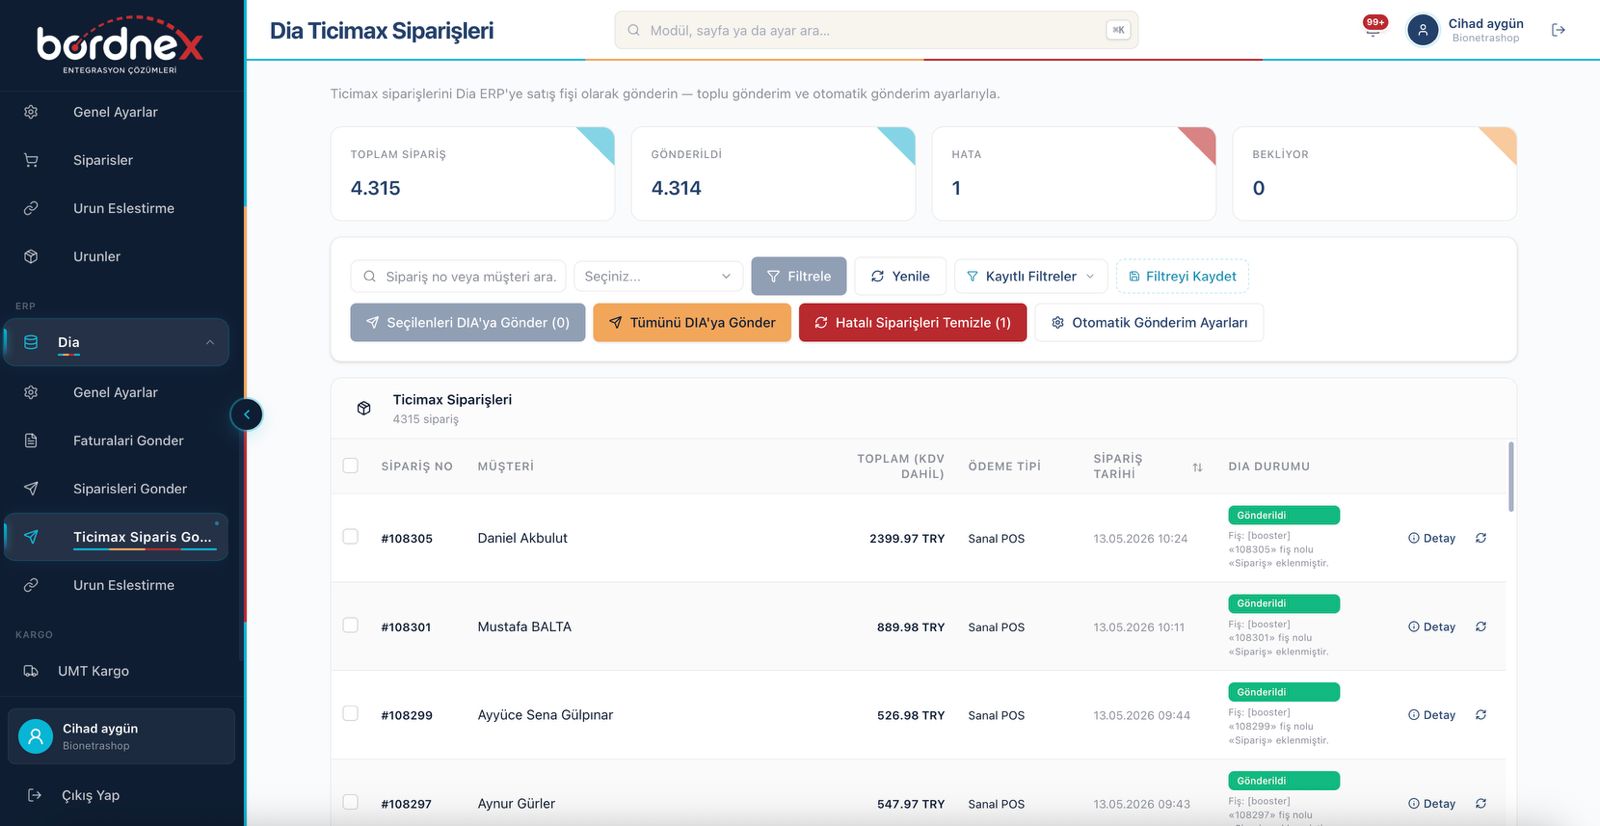Click the gear icon under the Dia section

[31, 392]
